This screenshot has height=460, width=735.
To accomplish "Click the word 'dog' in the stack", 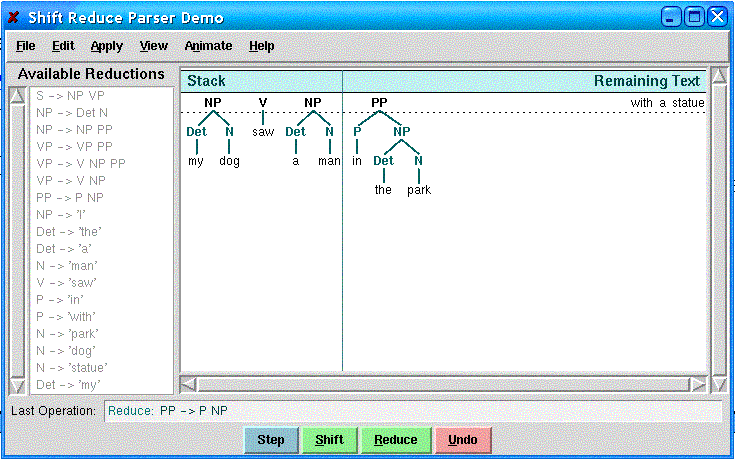I will tap(229, 161).
